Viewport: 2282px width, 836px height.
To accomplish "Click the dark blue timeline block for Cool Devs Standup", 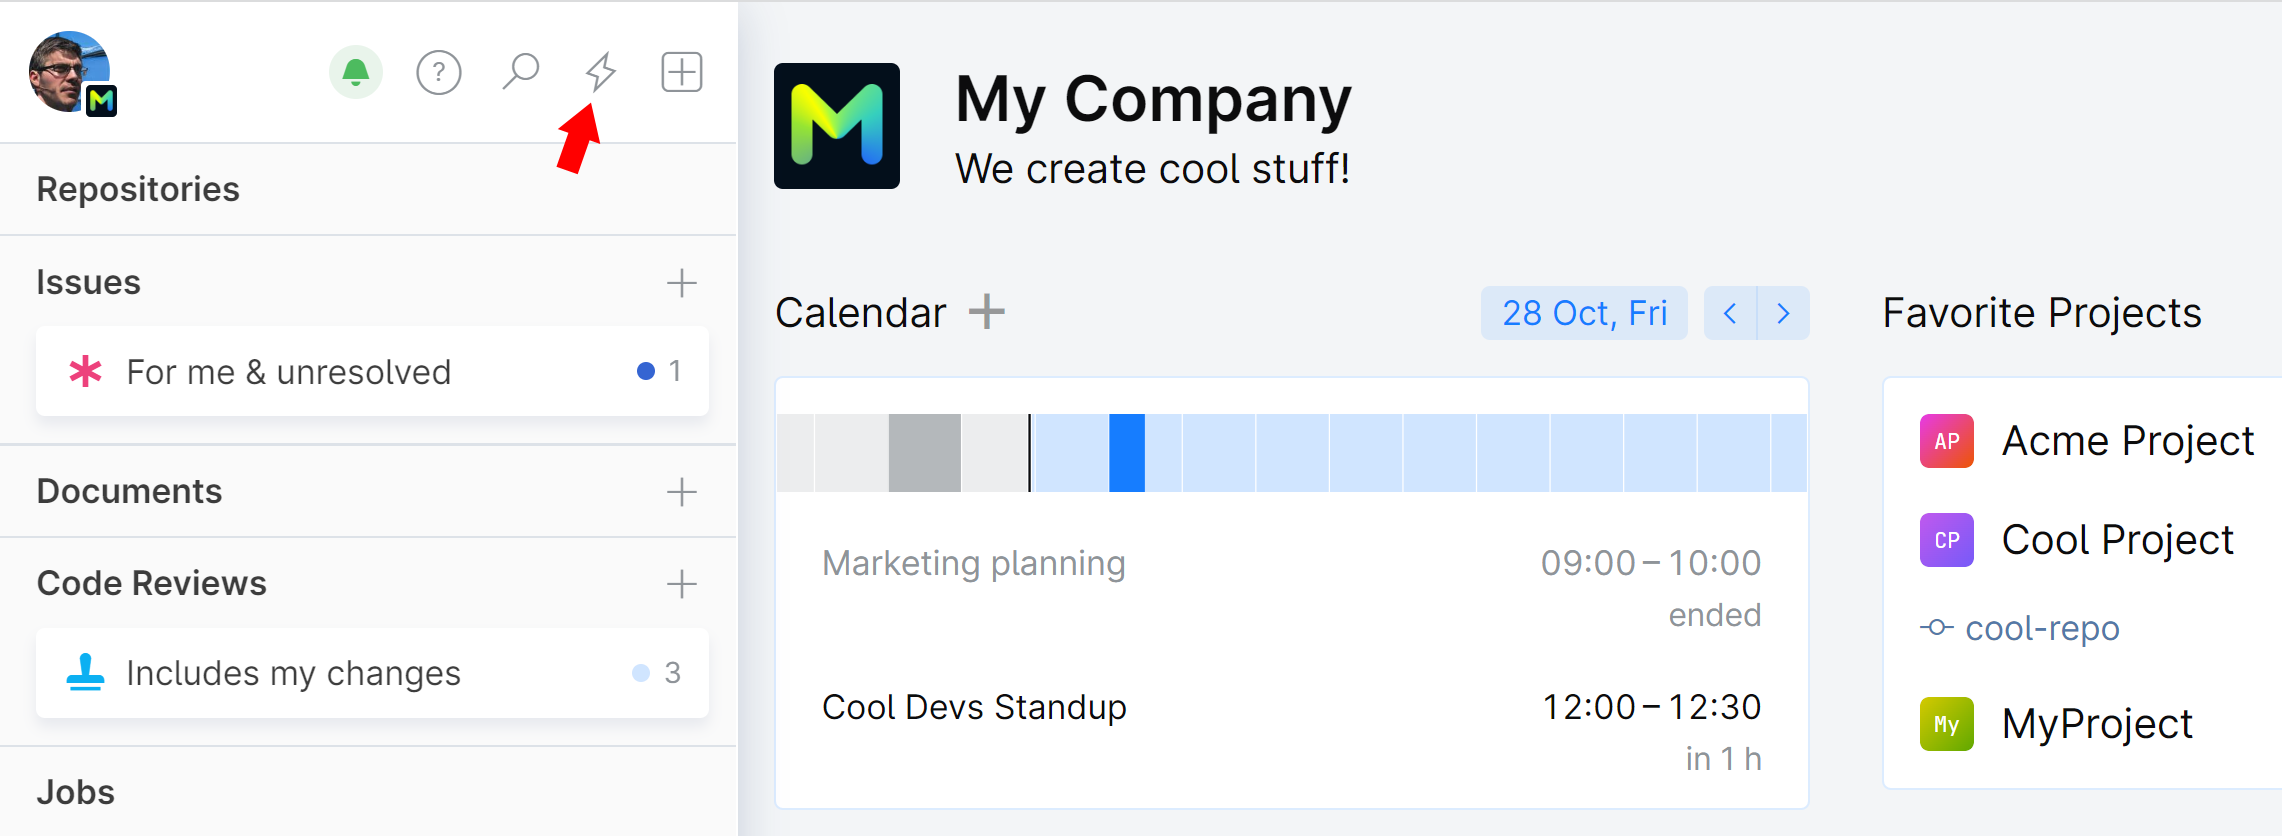I will 1127,453.
